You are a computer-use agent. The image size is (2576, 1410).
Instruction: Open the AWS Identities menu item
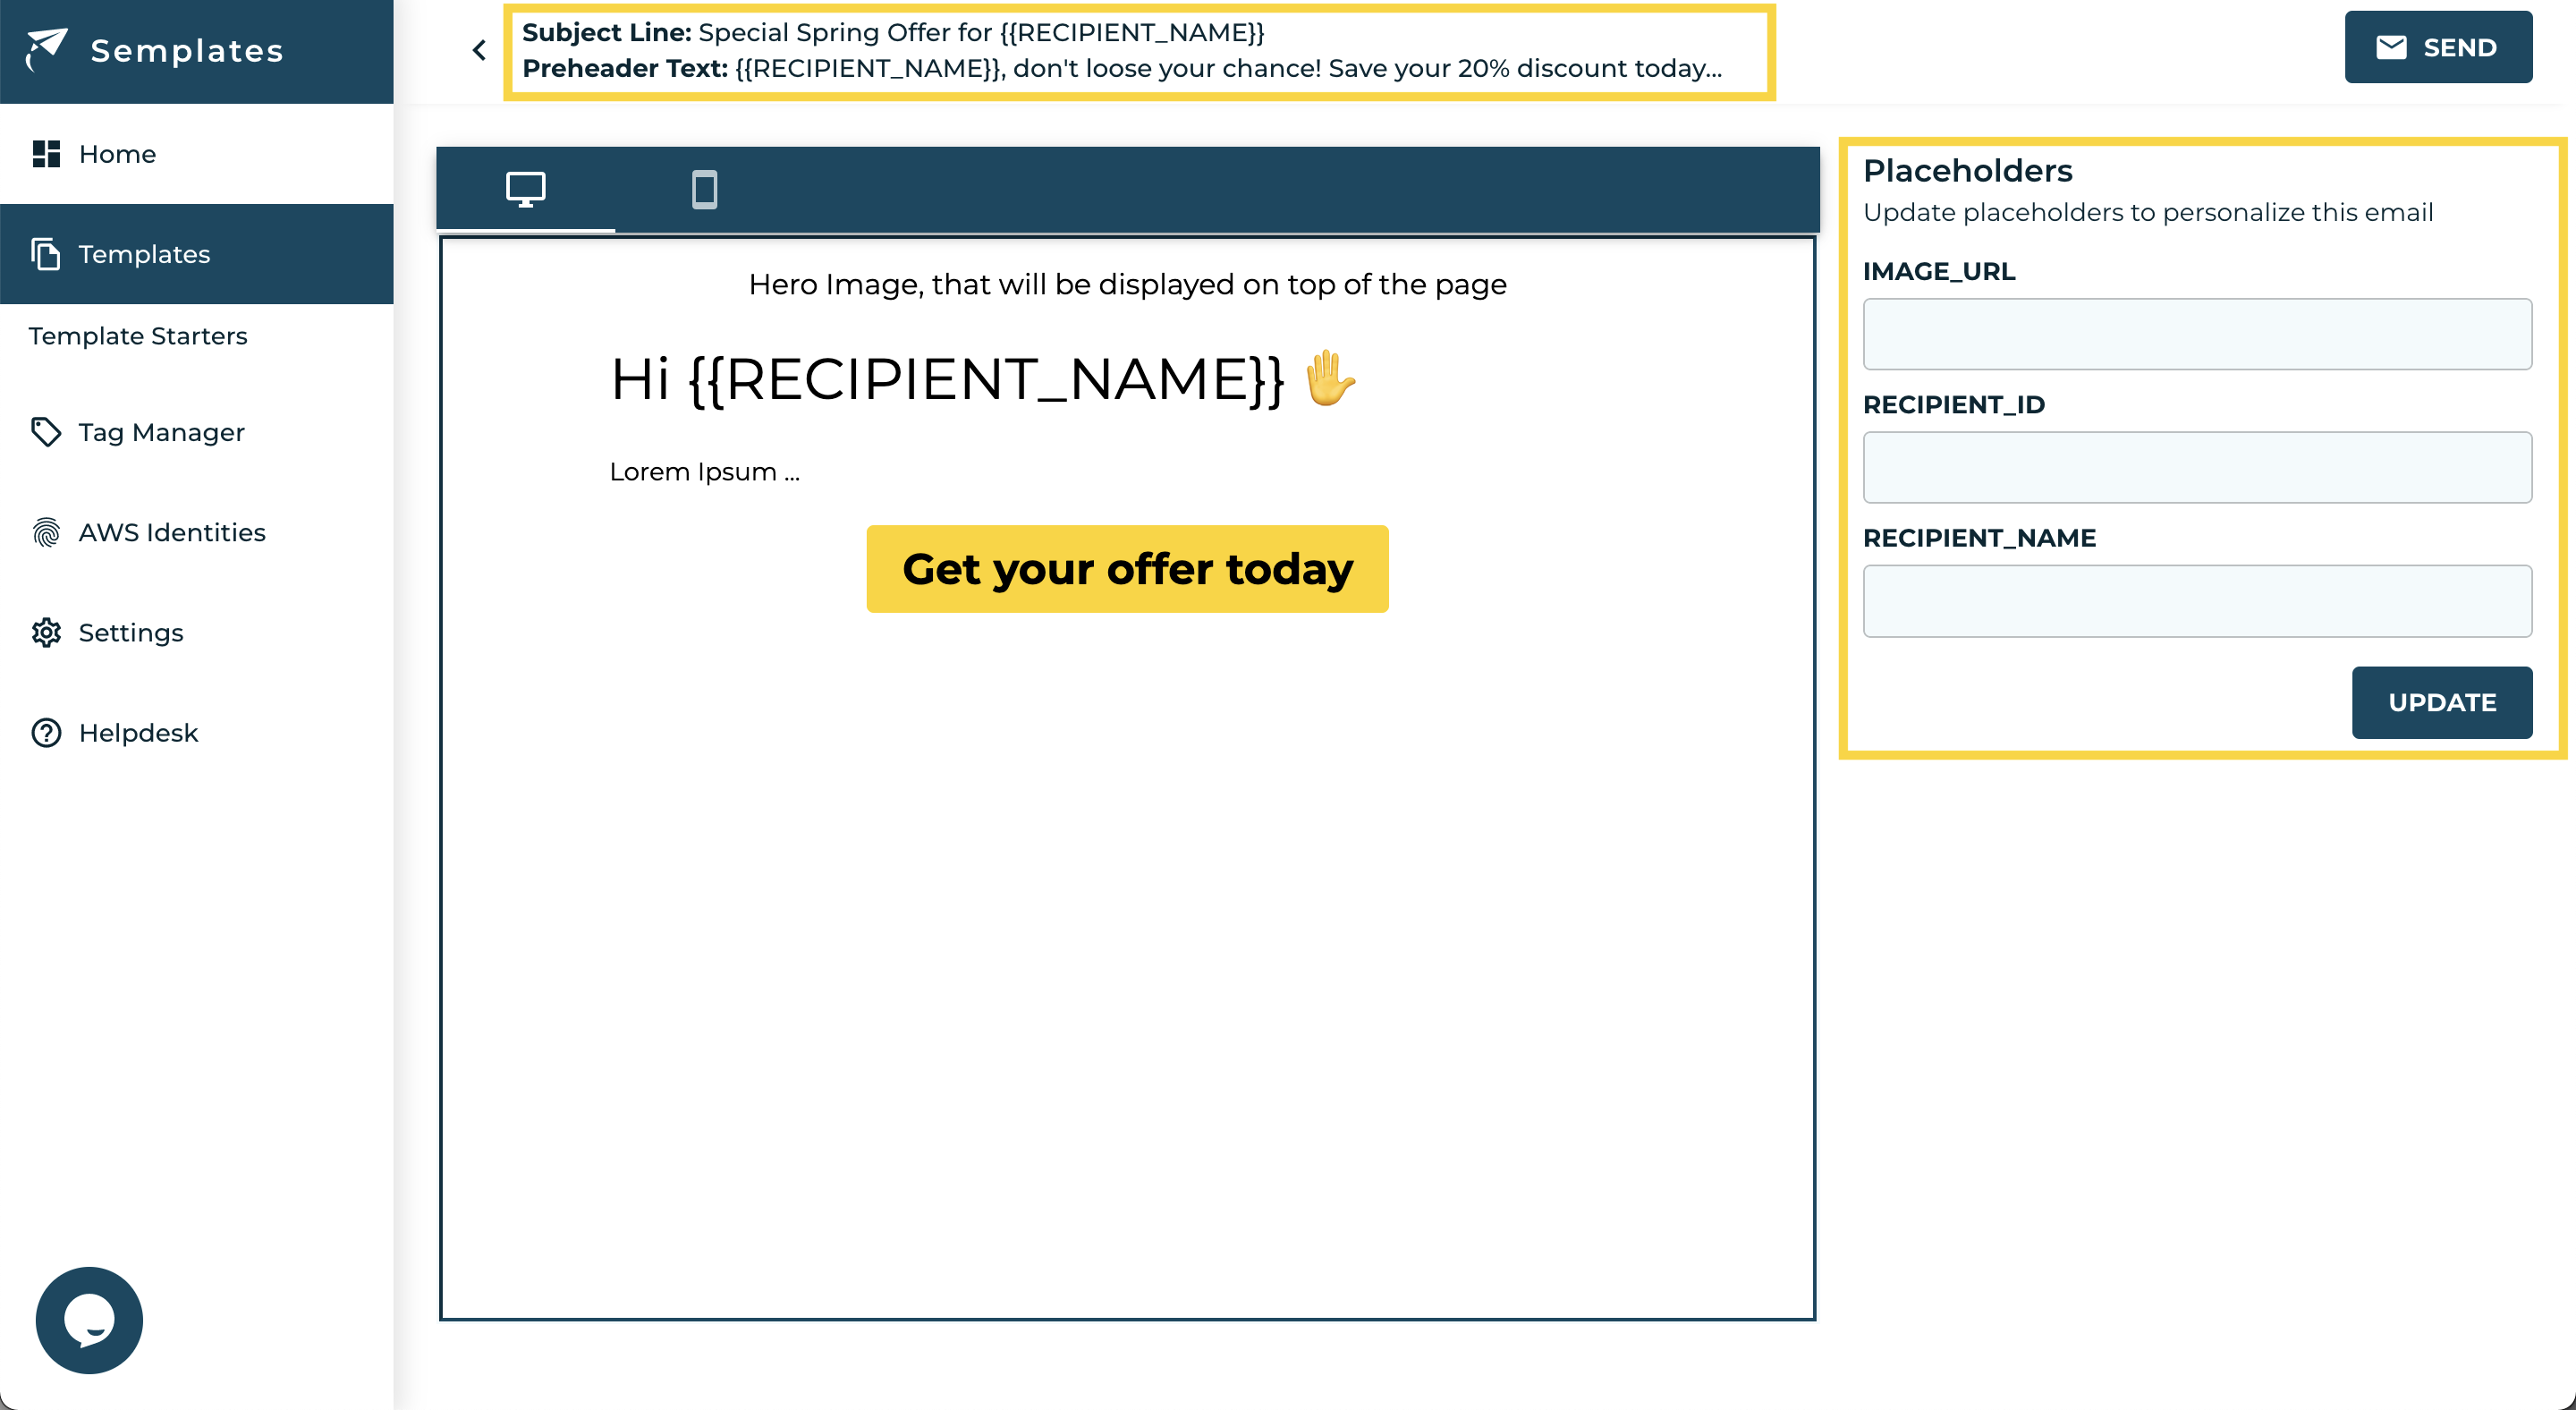pyautogui.click(x=172, y=532)
